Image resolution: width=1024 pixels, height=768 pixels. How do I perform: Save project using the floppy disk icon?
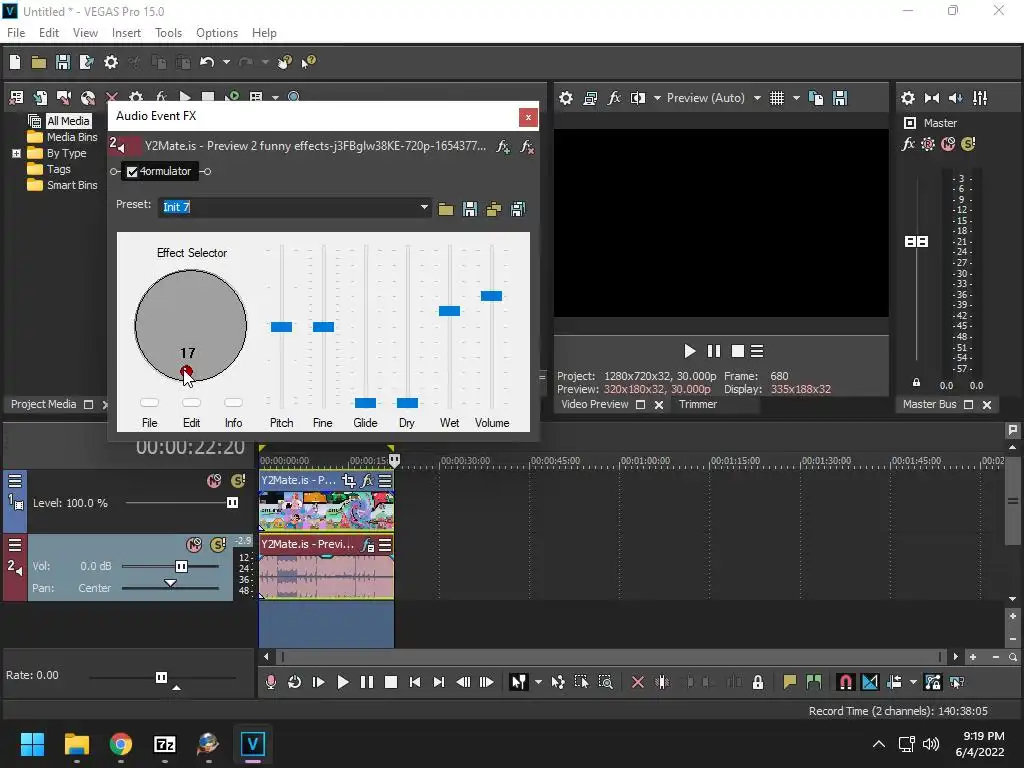pyautogui.click(x=63, y=62)
